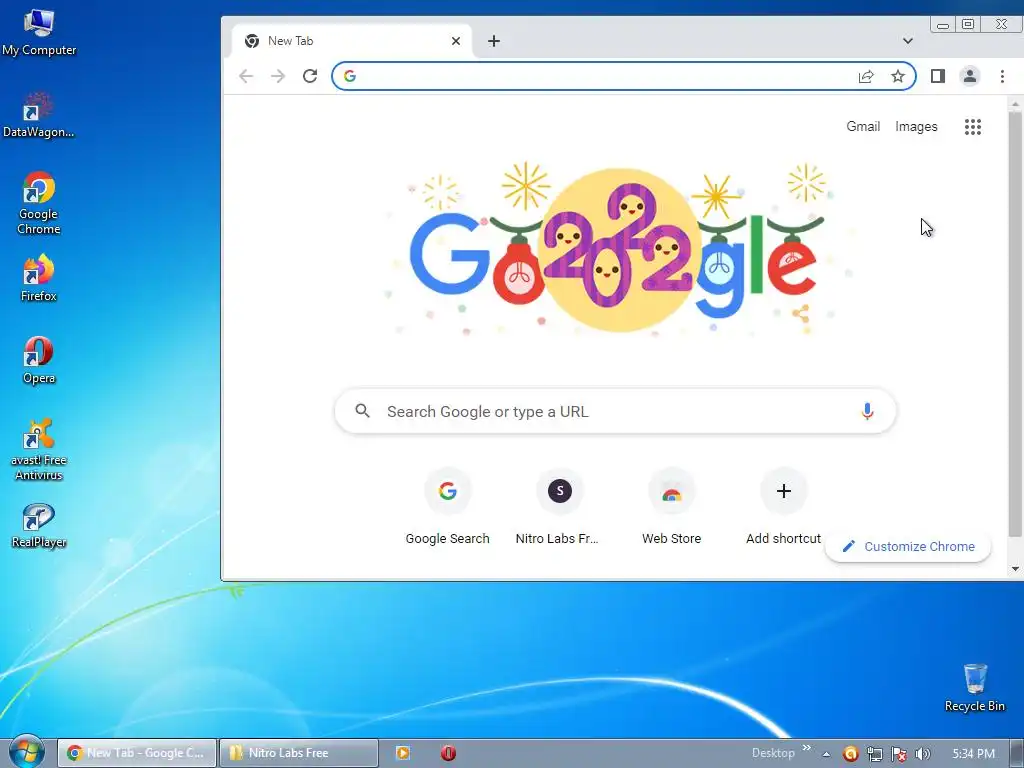
Task: Click the scrollbar down arrow
Action: 1015,569
